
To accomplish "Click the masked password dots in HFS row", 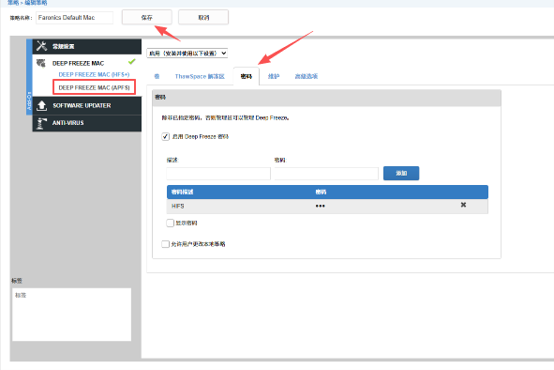I will (x=320, y=206).
